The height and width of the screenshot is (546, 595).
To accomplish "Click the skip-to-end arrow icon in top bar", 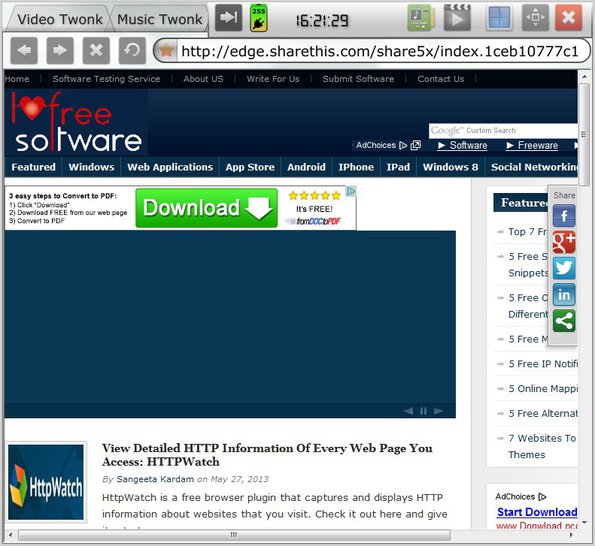I will pos(228,17).
